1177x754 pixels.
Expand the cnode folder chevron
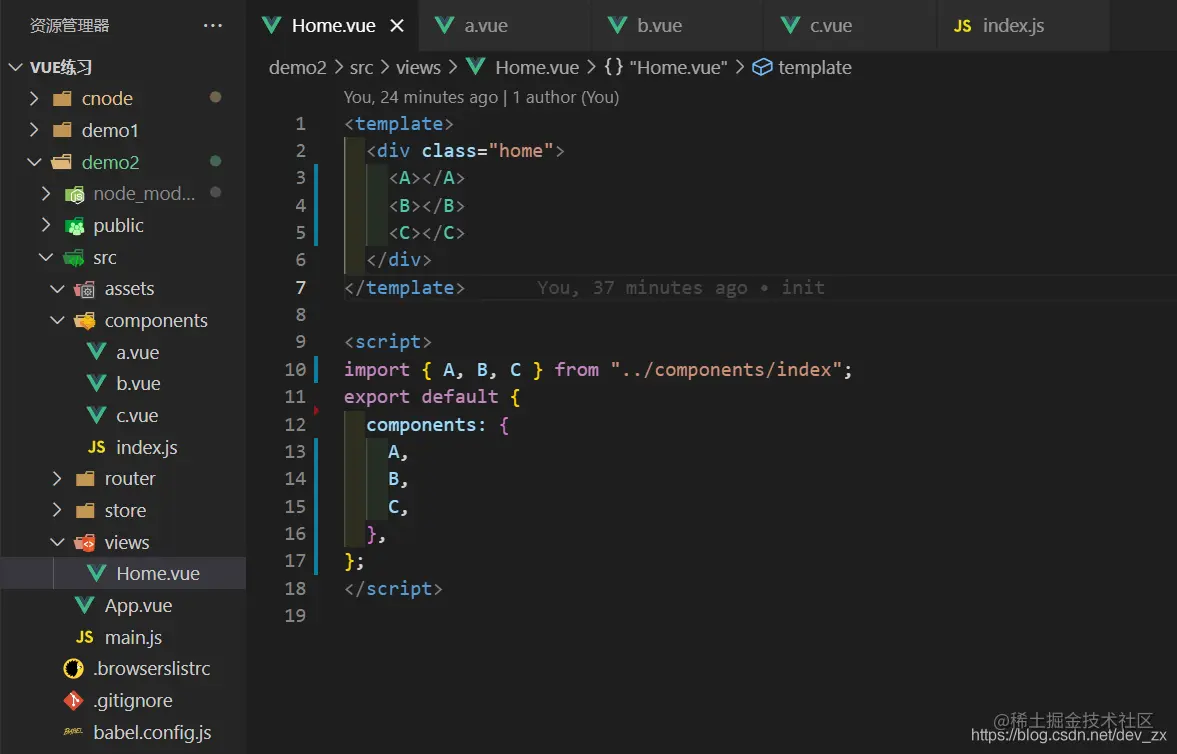(33, 98)
